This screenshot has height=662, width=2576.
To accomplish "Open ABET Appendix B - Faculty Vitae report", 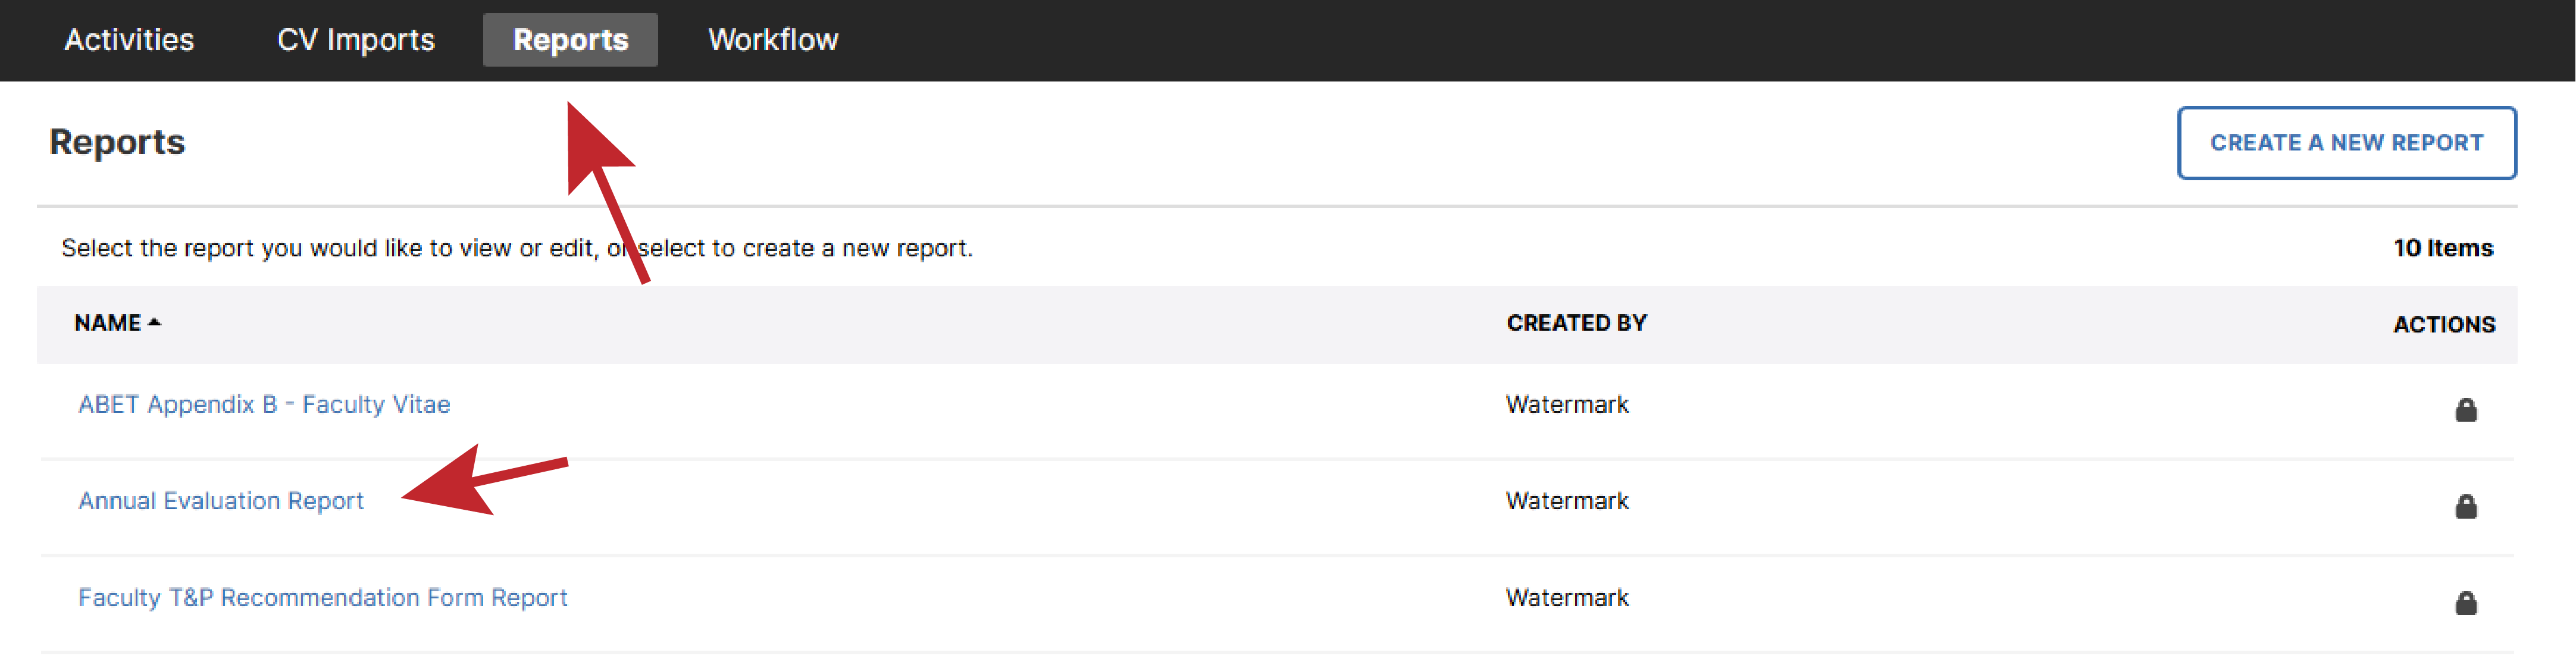I will click(264, 404).
